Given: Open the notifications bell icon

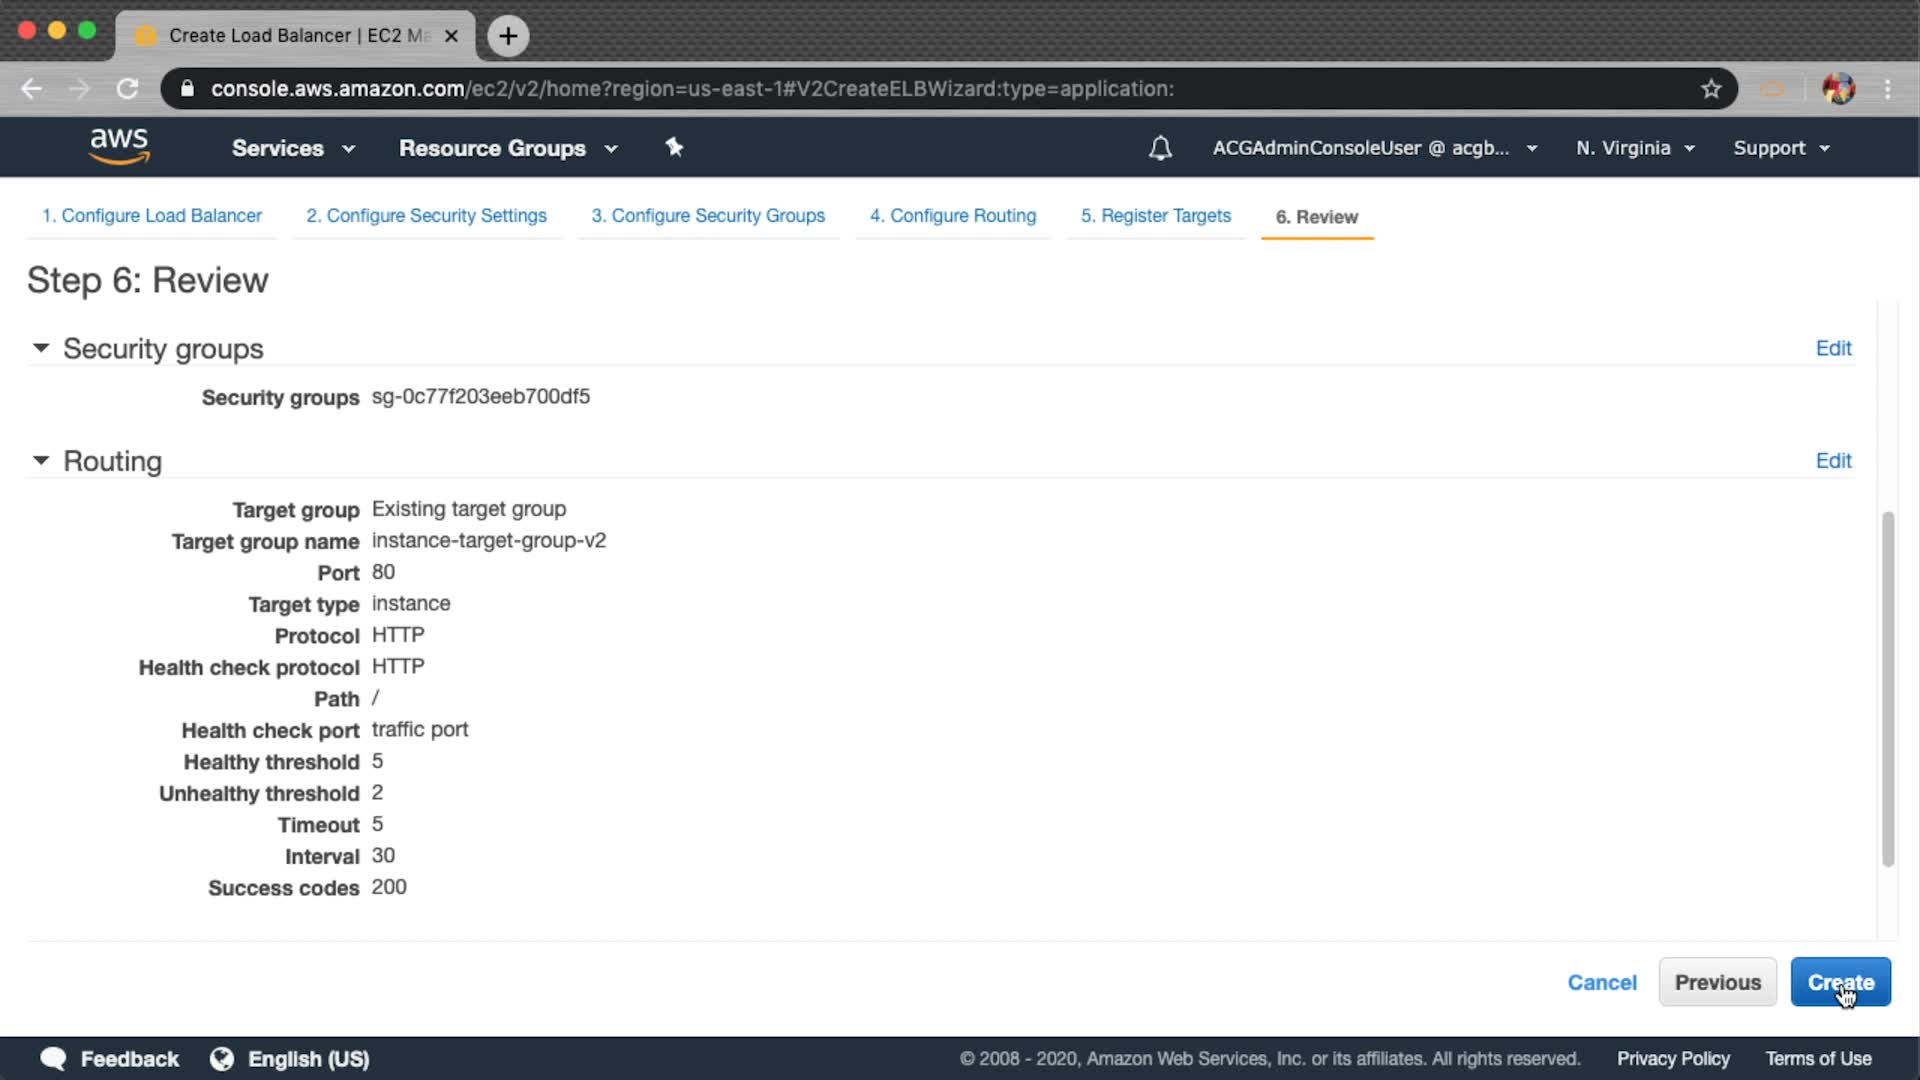Looking at the screenshot, I should point(1160,148).
